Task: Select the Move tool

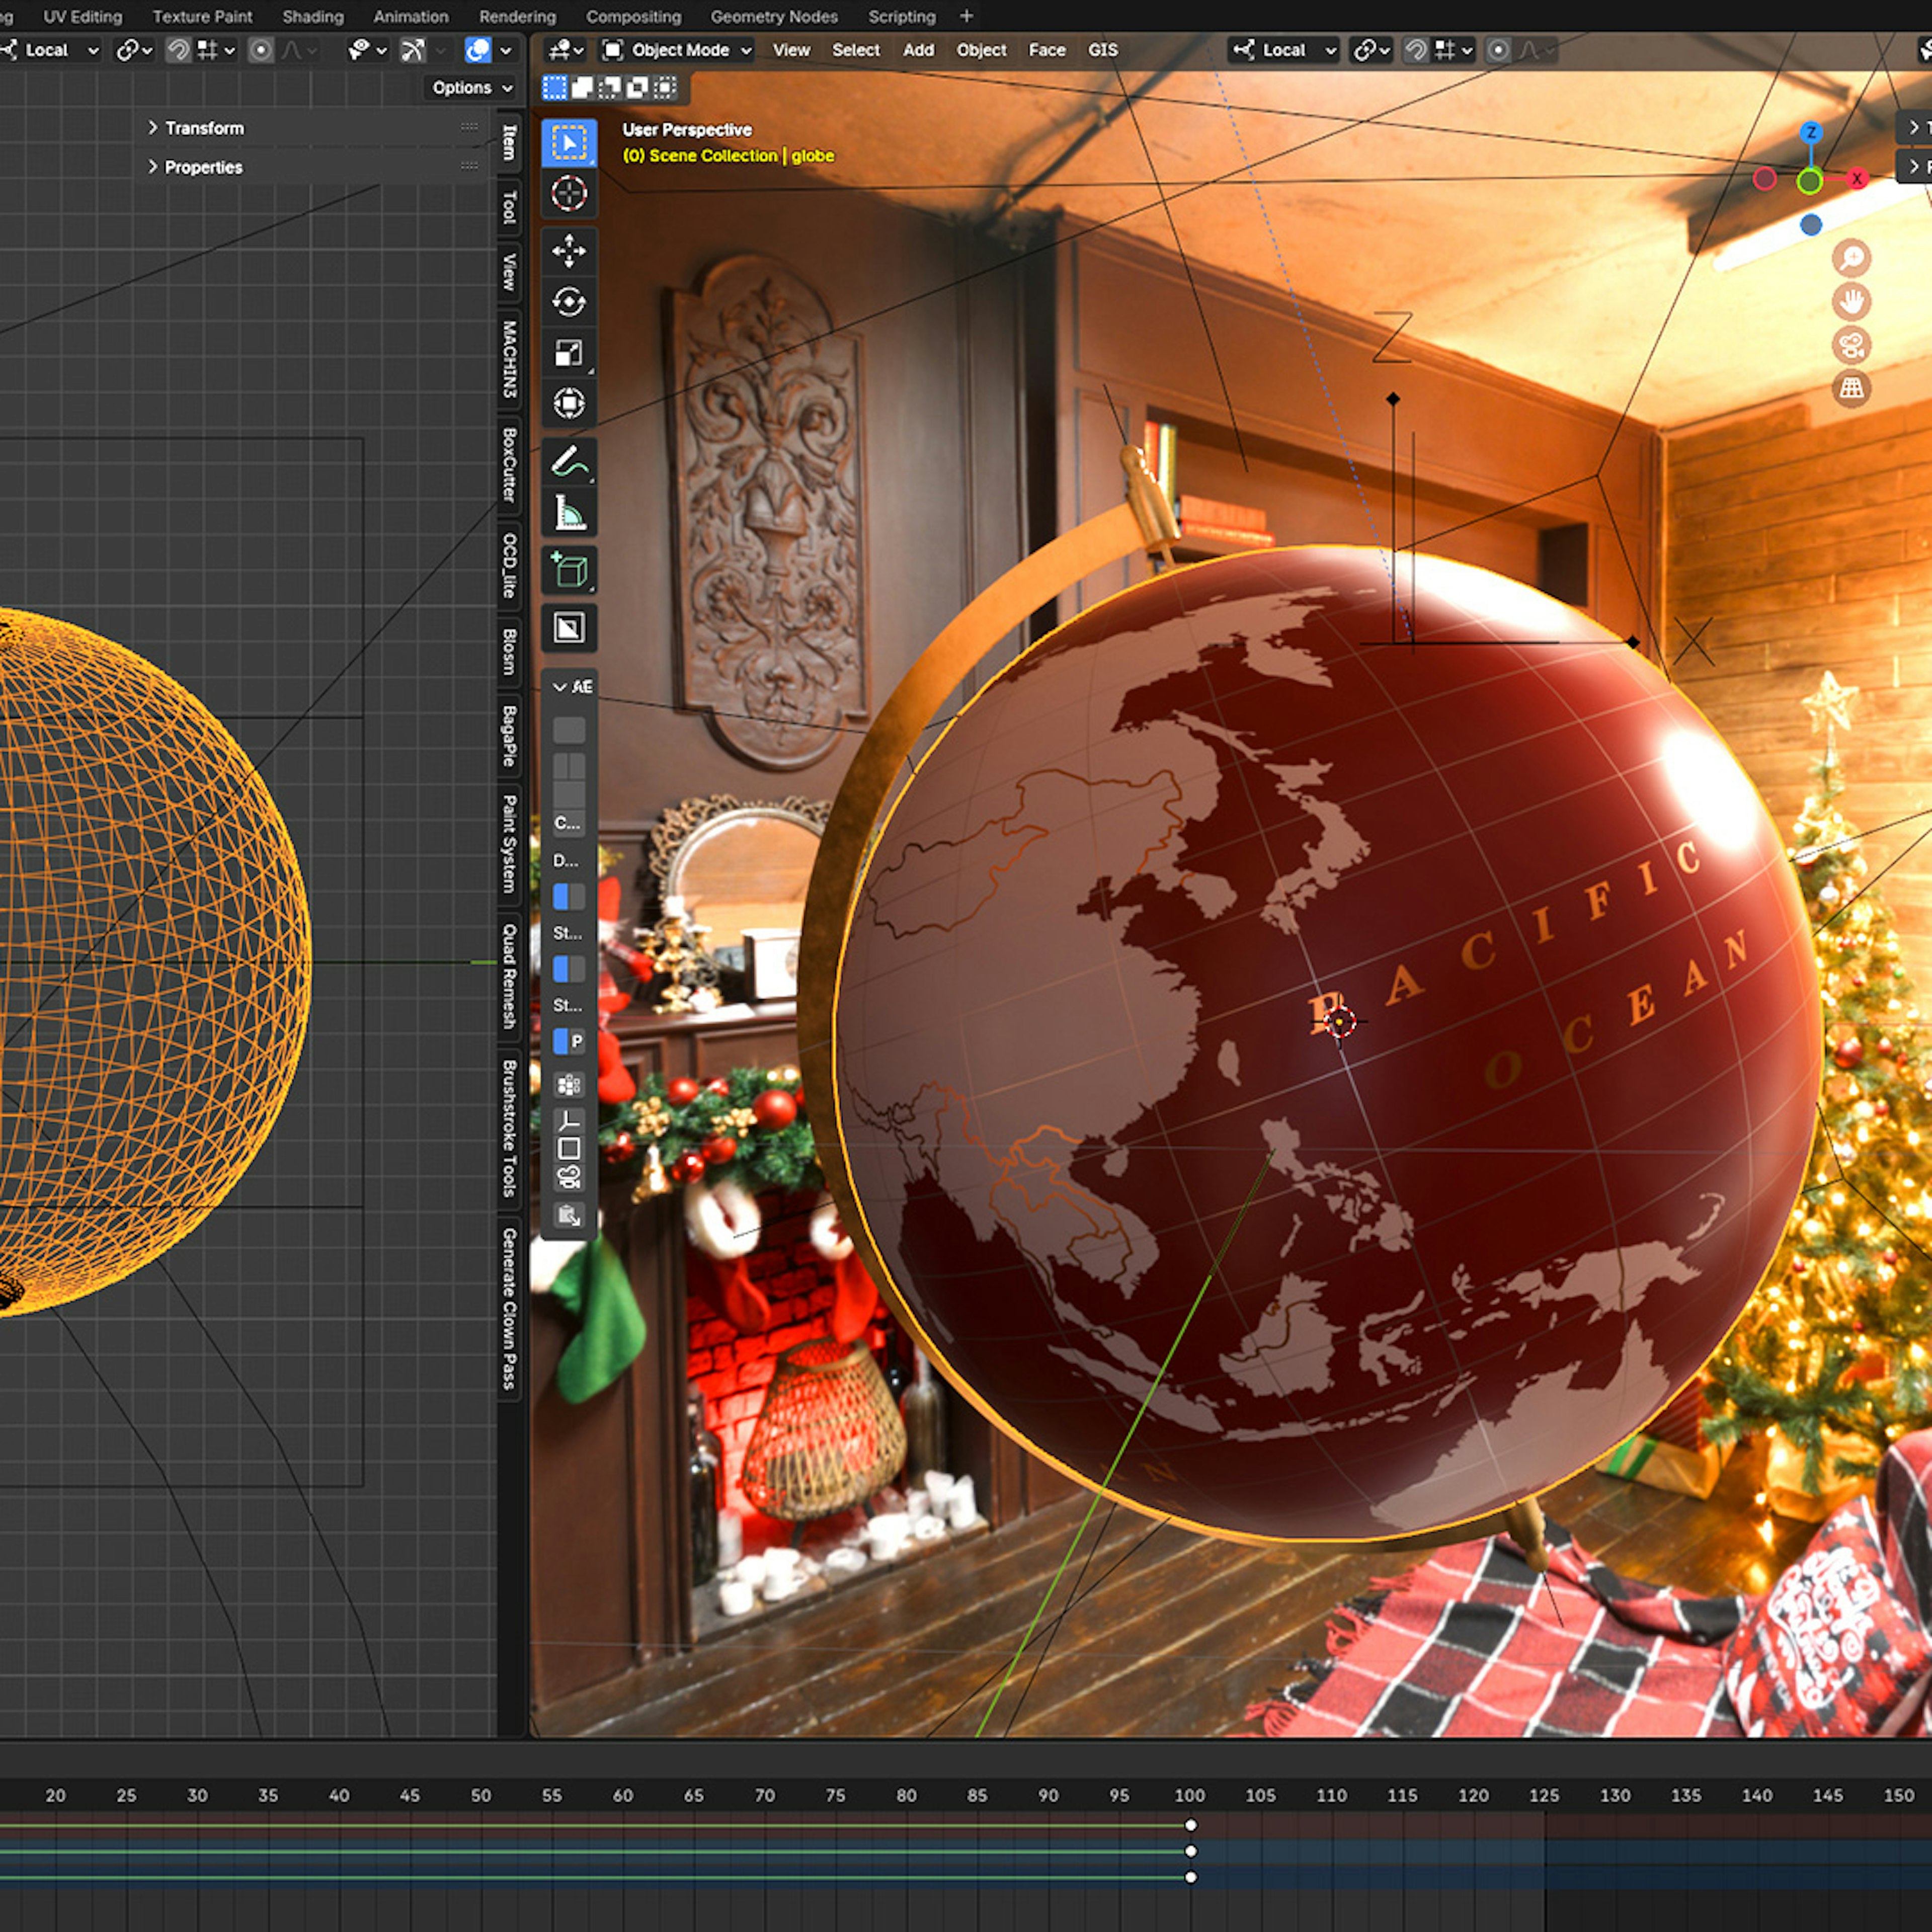Action: [568, 251]
